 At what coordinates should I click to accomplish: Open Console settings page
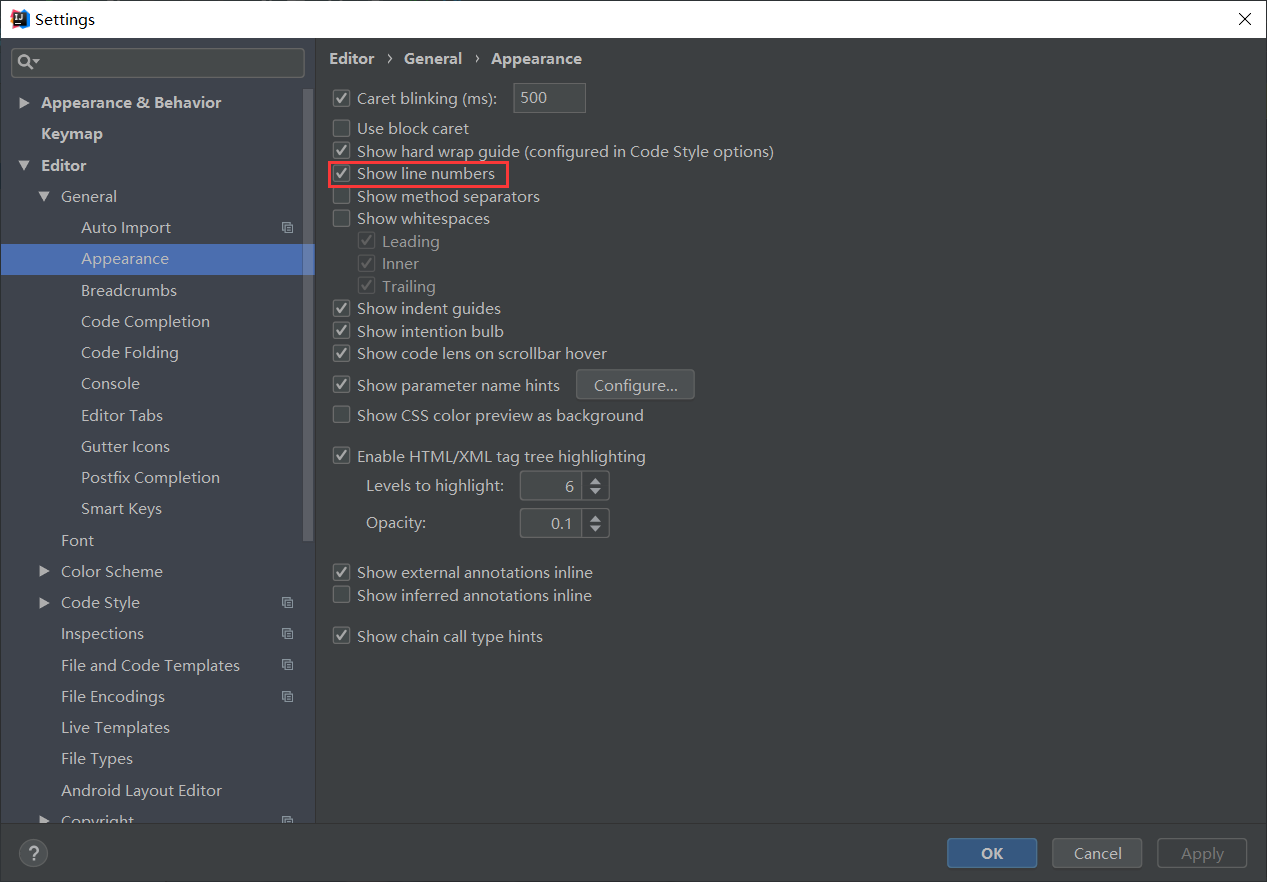click(x=110, y=384)
